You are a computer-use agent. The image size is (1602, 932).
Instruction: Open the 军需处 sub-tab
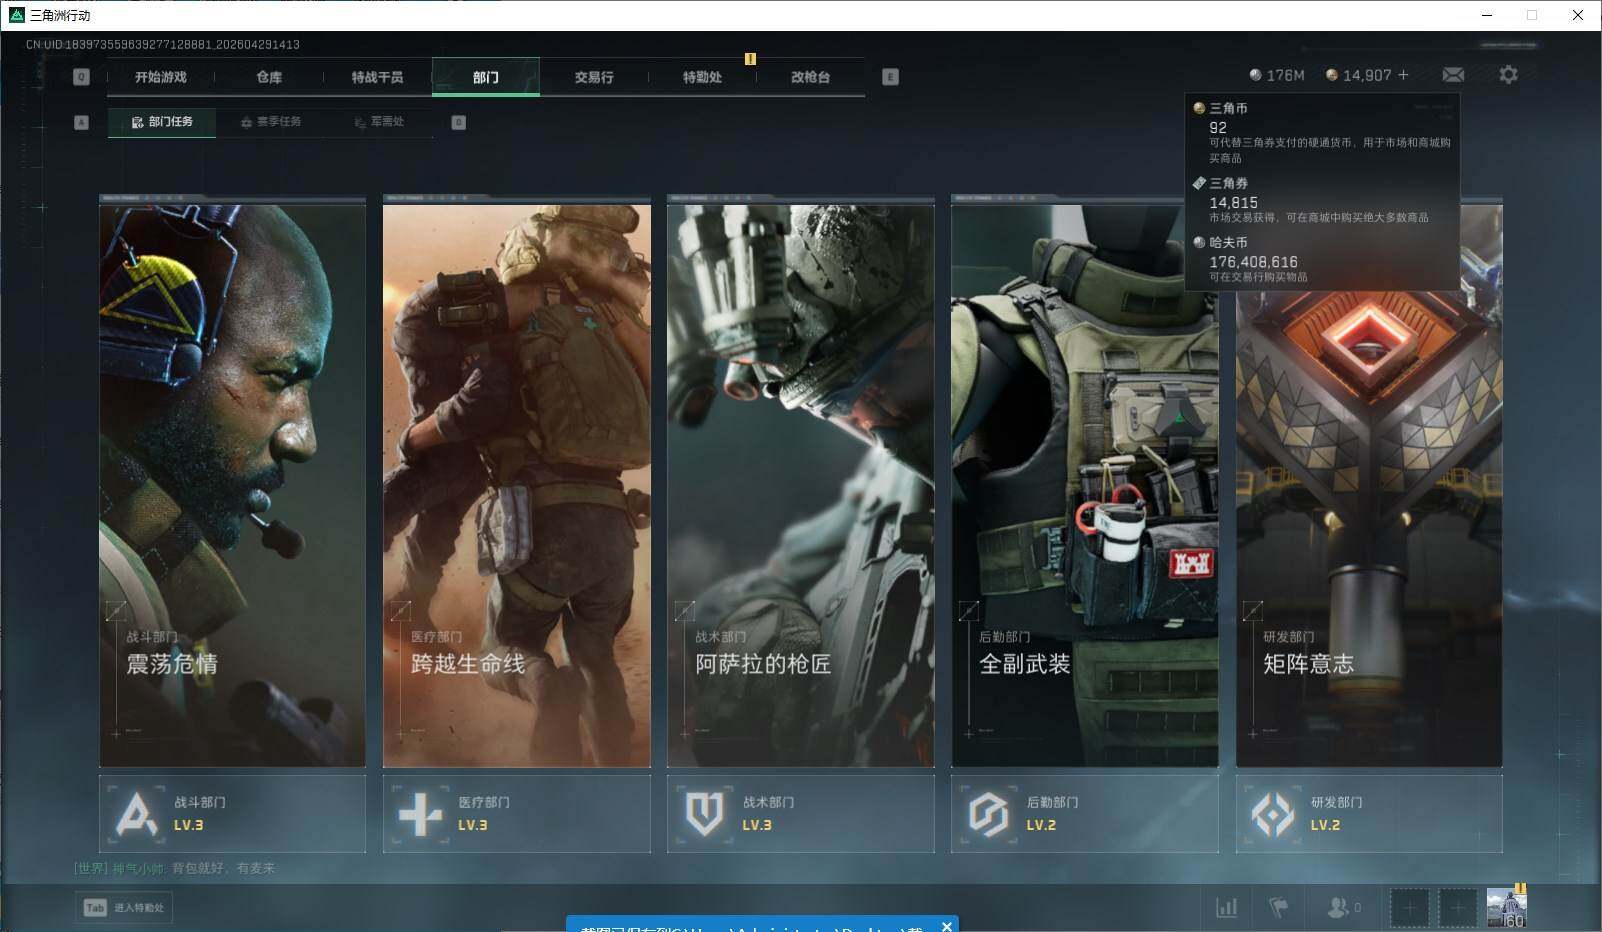tap(379, 122)
